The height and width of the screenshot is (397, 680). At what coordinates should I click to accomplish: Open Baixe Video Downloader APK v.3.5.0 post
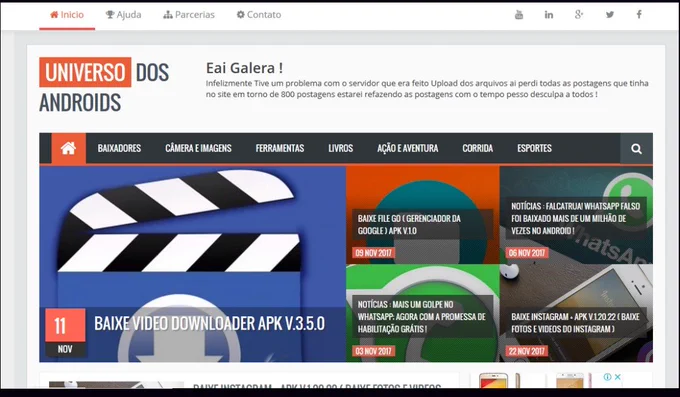[209, 324]
